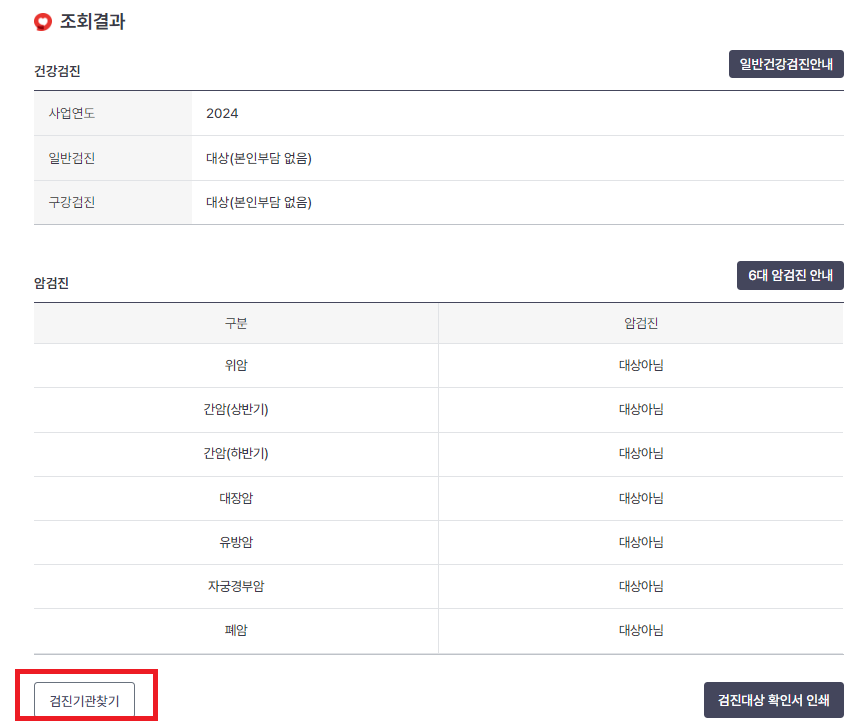Click the 구분 column header
Screen dimensions: 845x723
(236, 323)
